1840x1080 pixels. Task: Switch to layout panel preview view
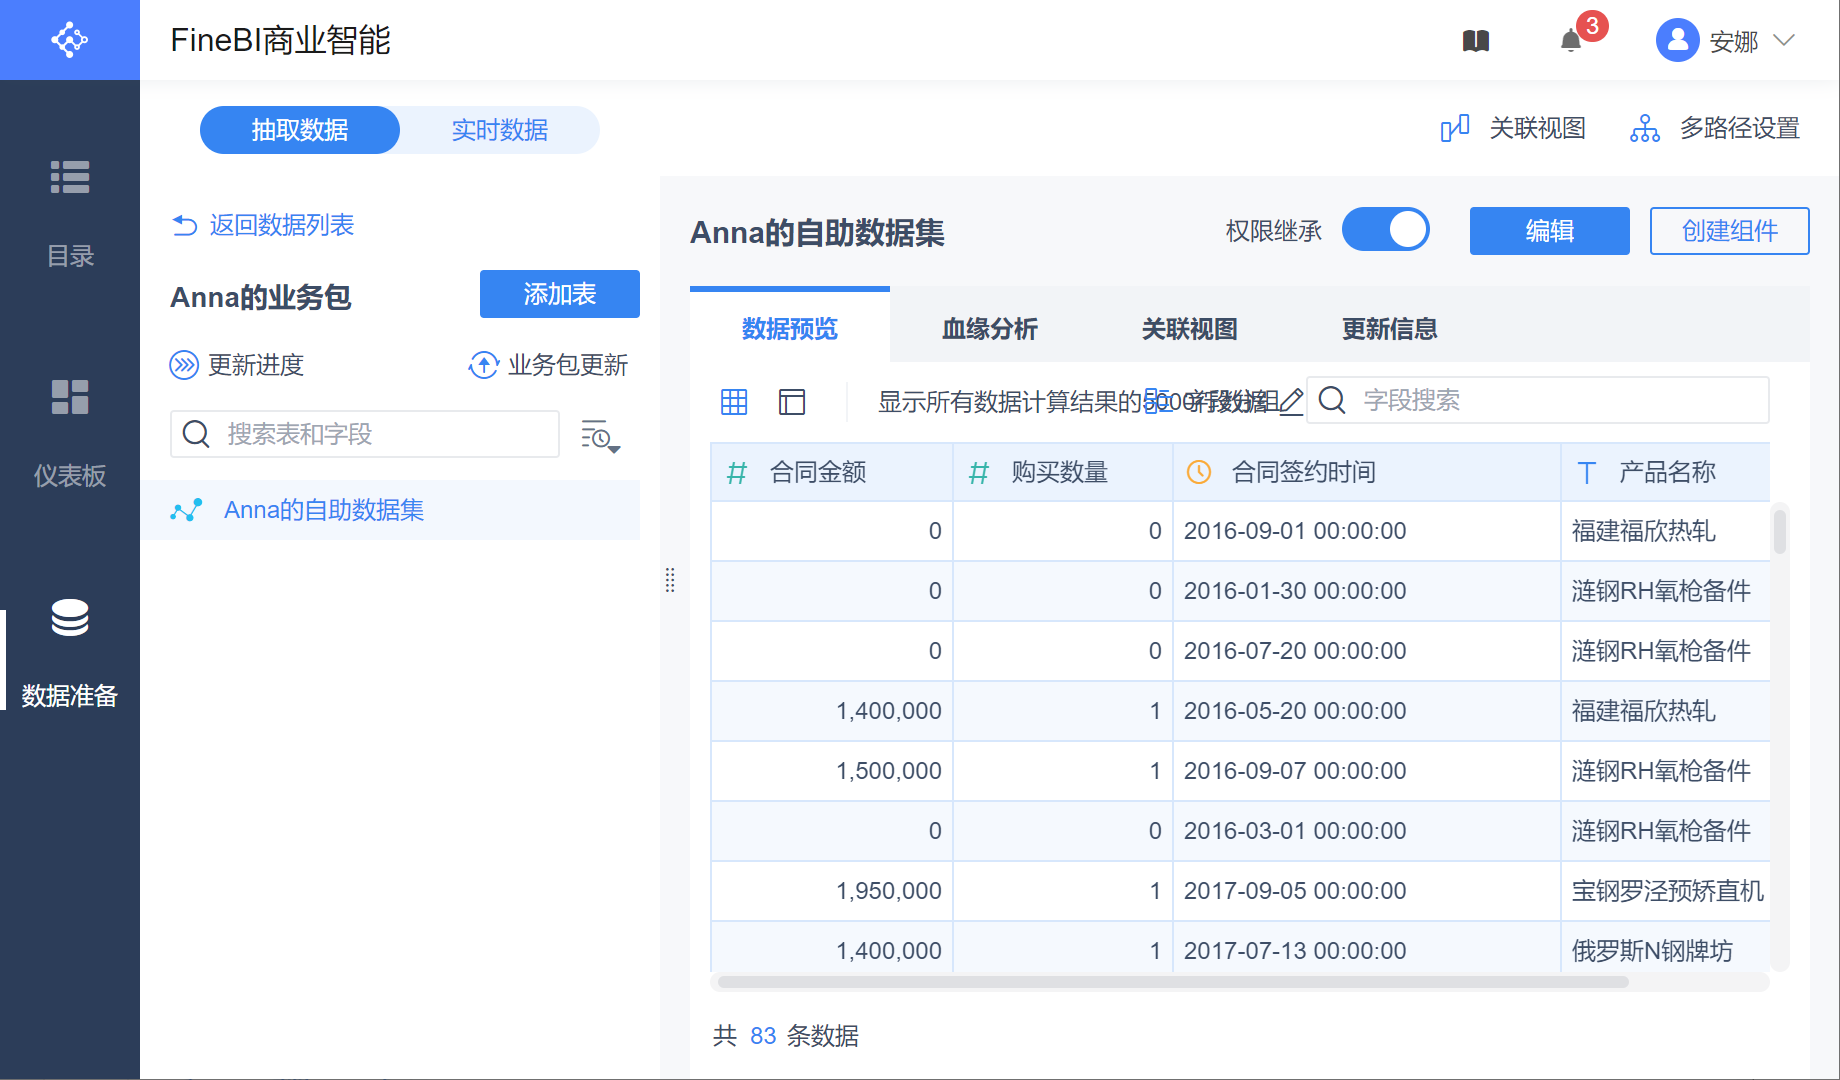click(792, 402)
